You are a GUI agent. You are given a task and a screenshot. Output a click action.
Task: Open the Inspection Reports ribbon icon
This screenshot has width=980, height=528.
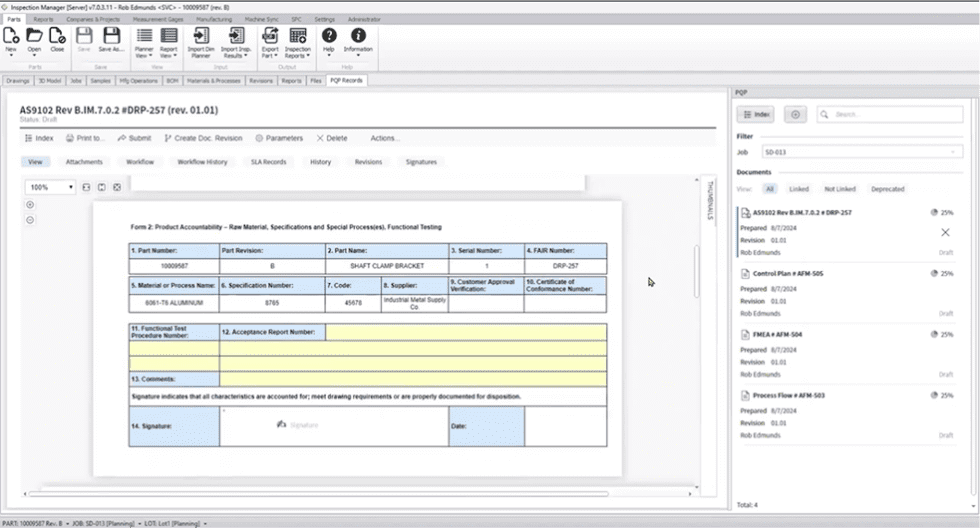click(x=298, y=37)
